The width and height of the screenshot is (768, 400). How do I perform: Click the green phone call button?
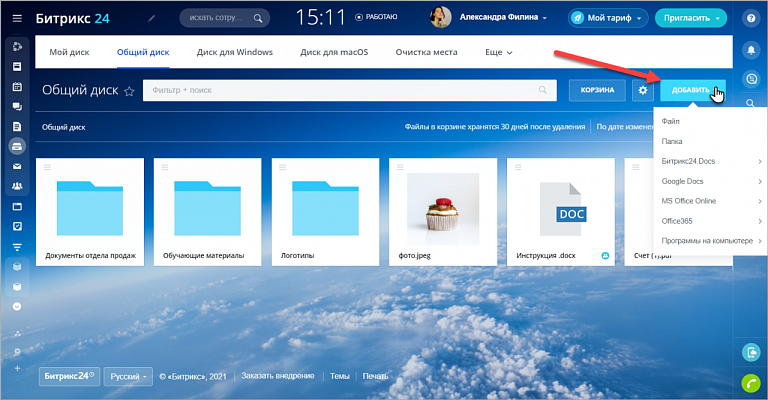tap(751, 383)
